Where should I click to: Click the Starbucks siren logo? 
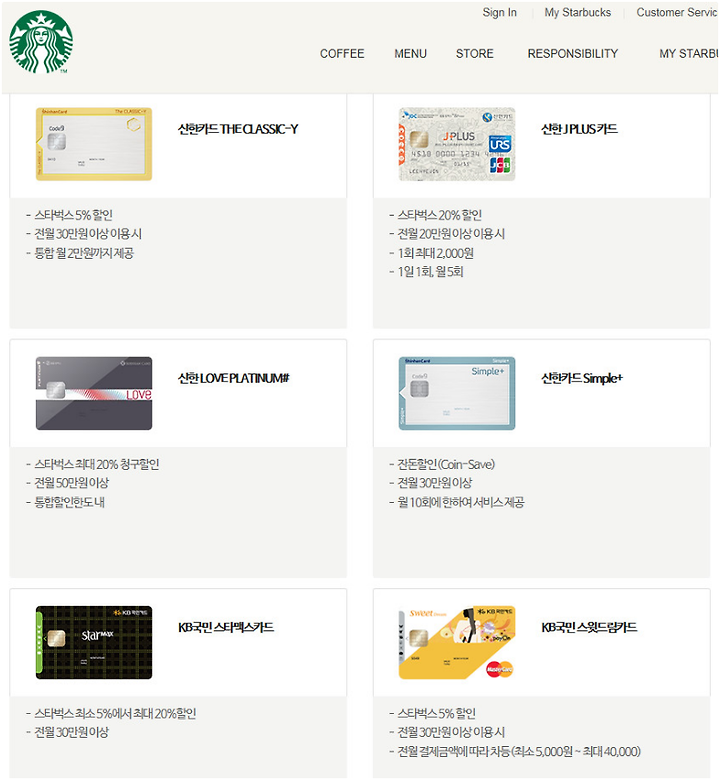coord(41,42)
